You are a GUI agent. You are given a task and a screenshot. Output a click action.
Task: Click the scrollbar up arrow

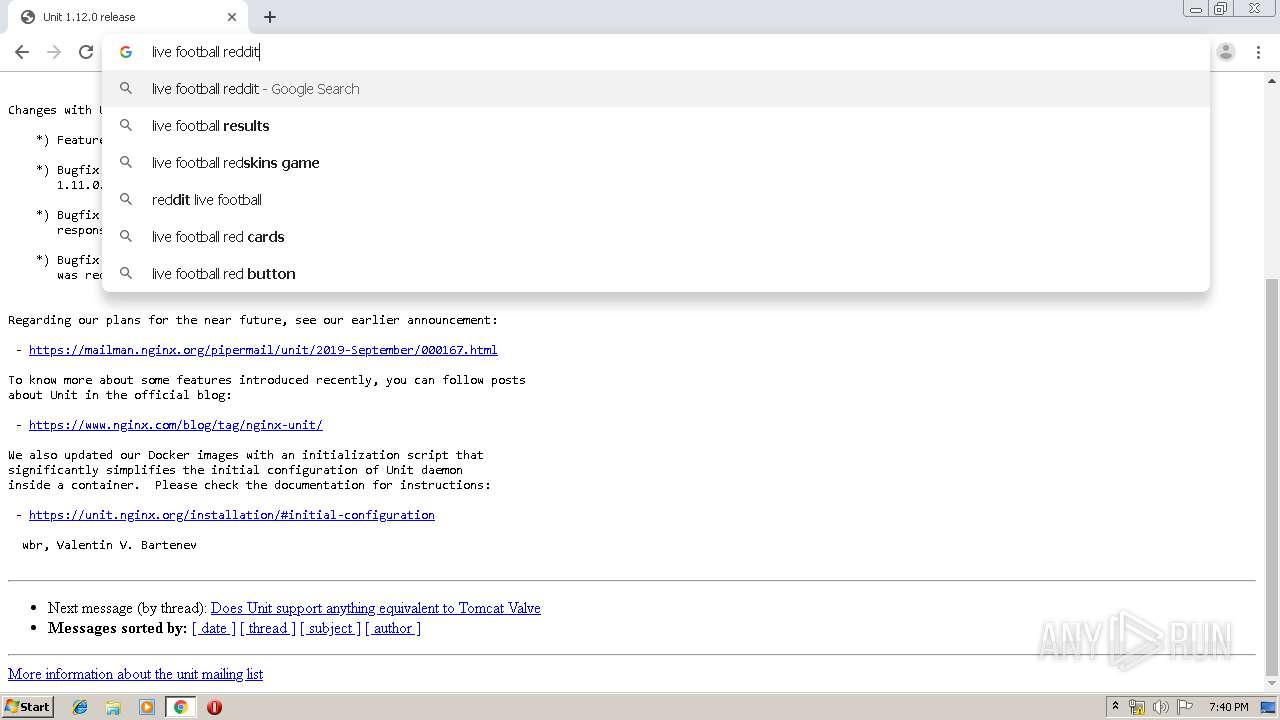pos(1272,80)
